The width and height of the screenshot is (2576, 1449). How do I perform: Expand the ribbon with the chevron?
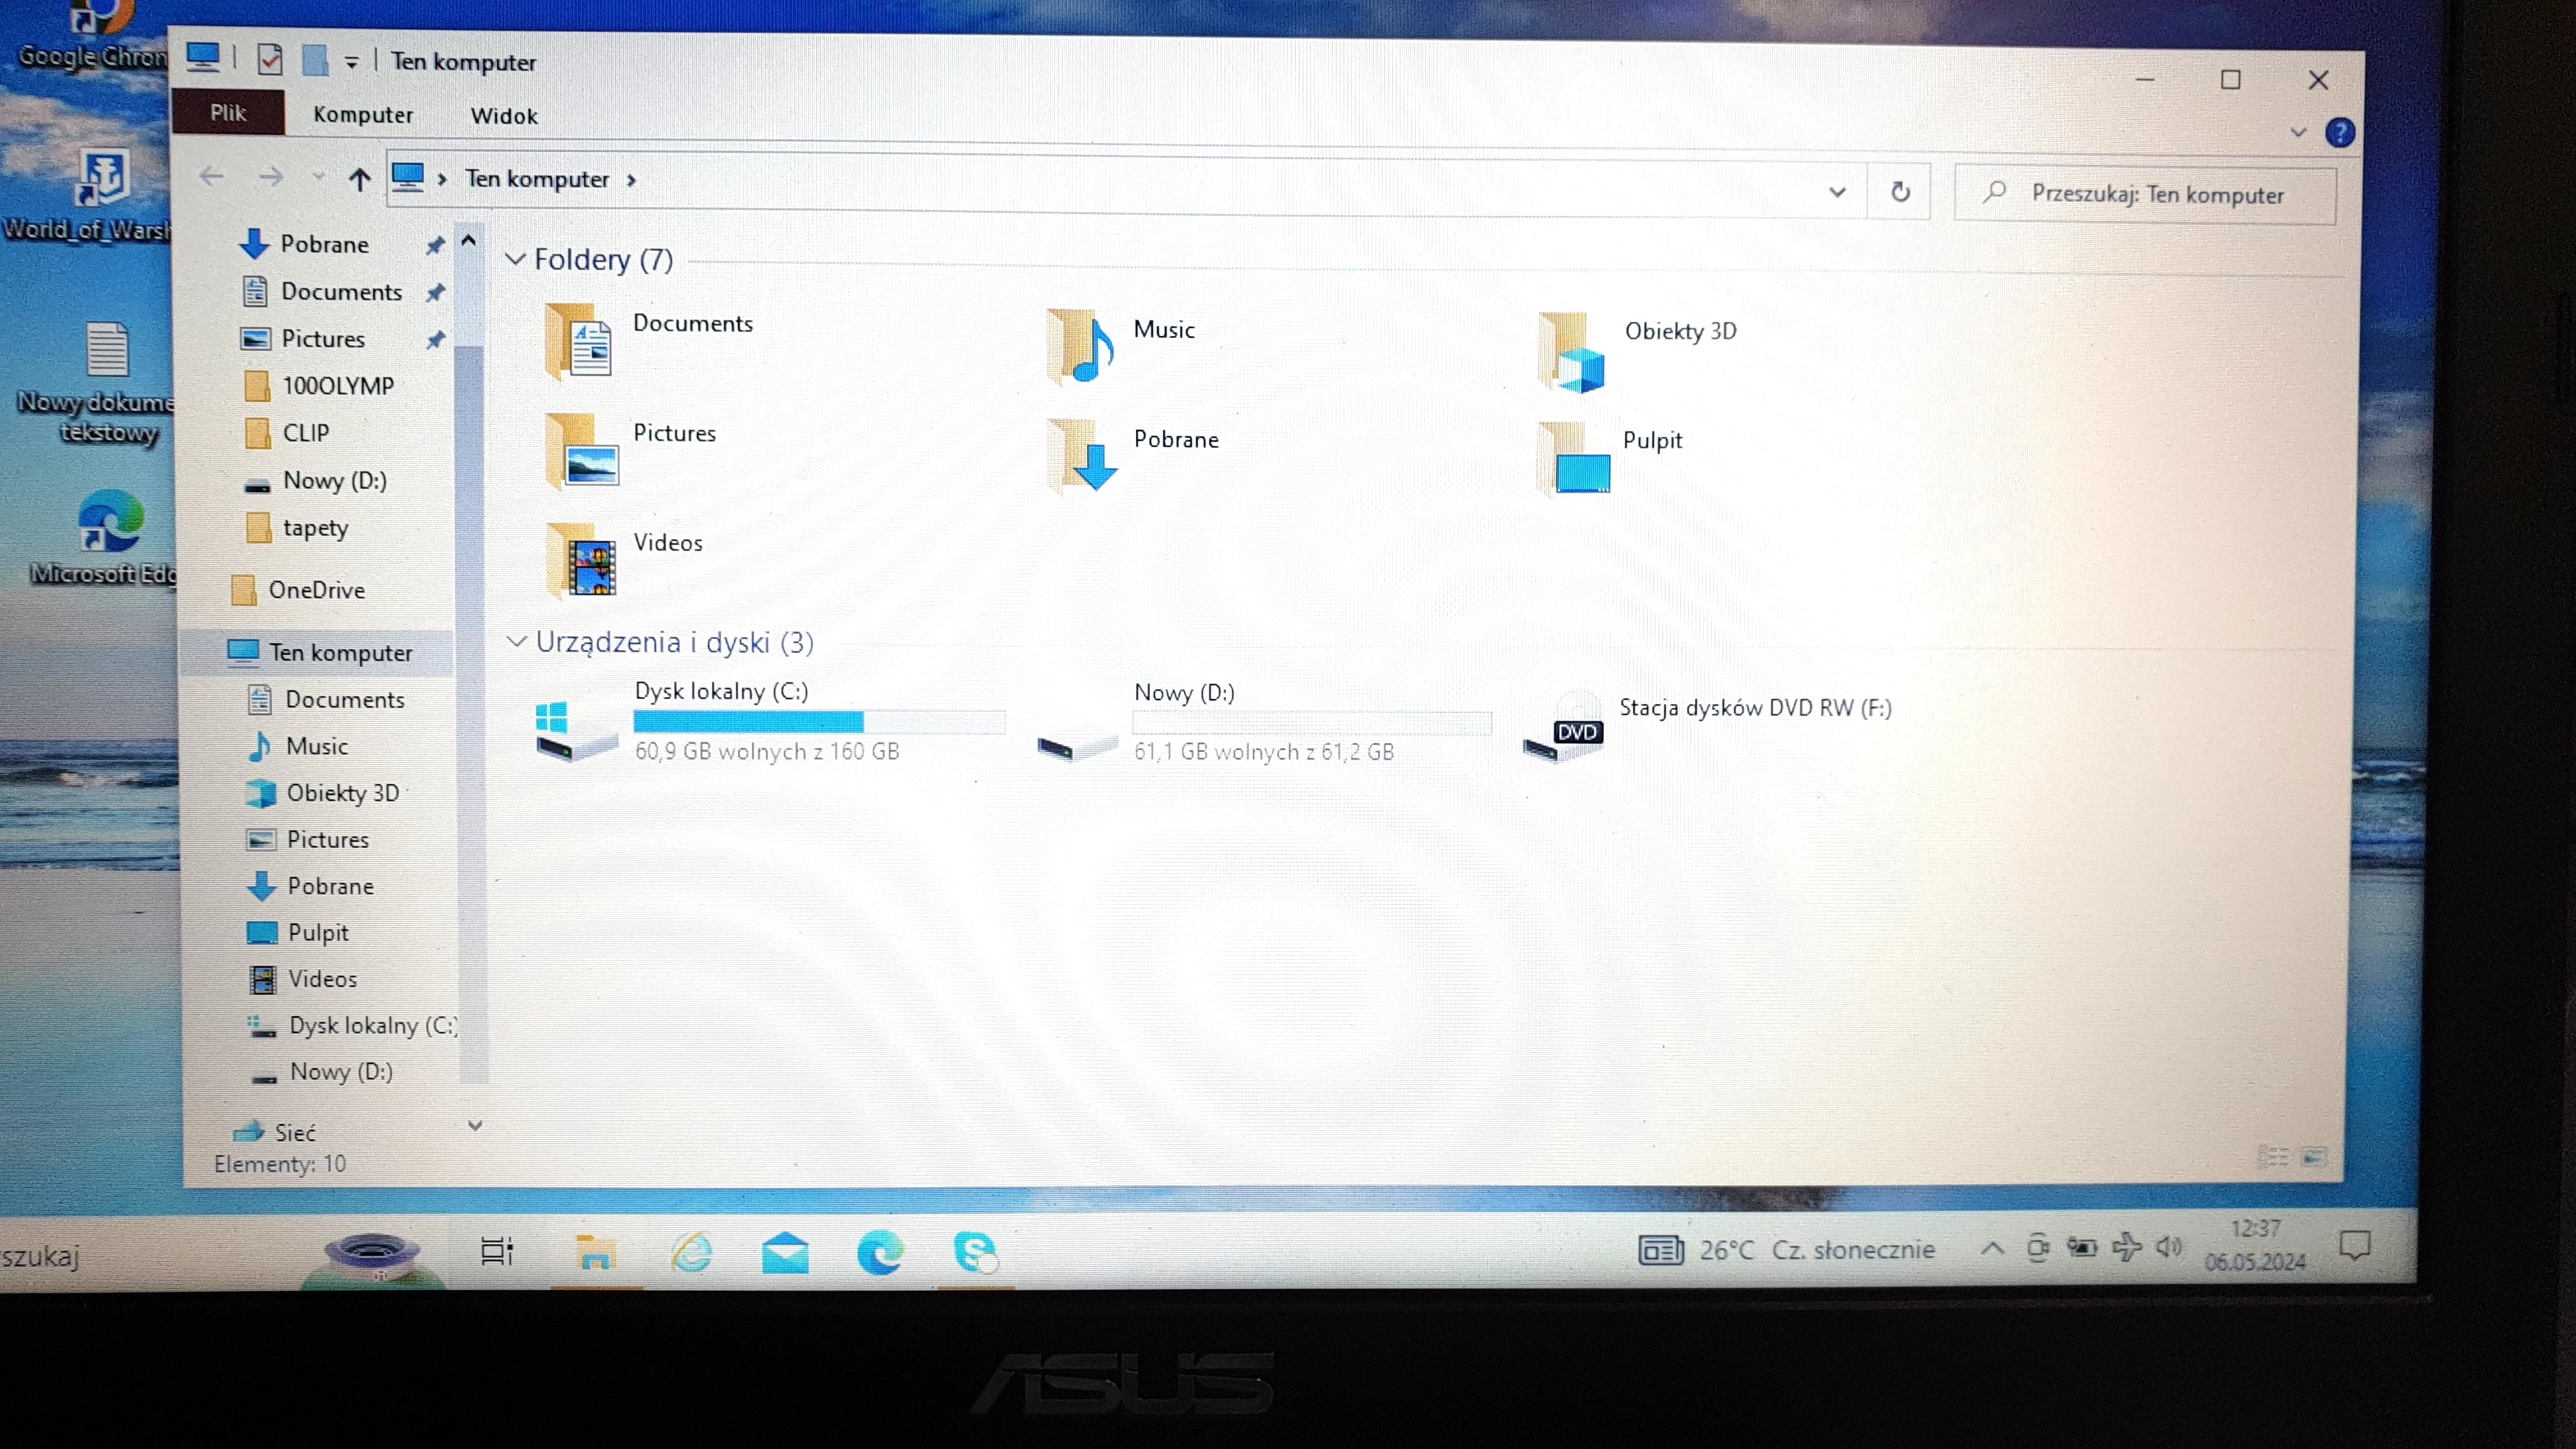click(2298, 132)
